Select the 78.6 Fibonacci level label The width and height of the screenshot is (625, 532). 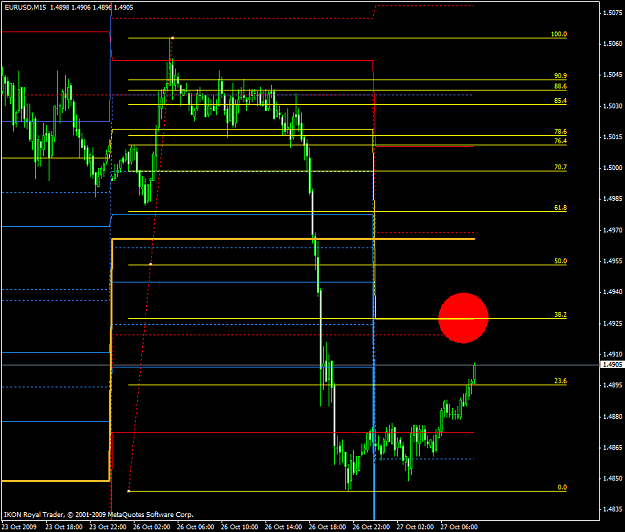click(x=560, y=132)
